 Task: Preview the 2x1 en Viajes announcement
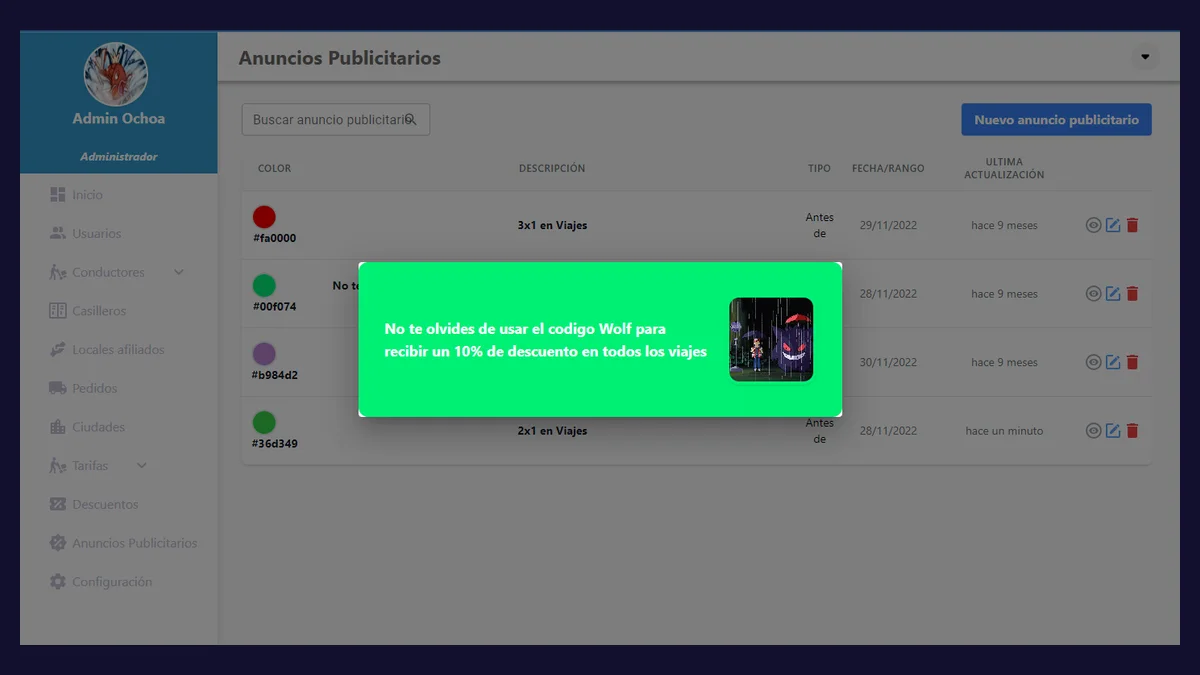coord(1093,431)
